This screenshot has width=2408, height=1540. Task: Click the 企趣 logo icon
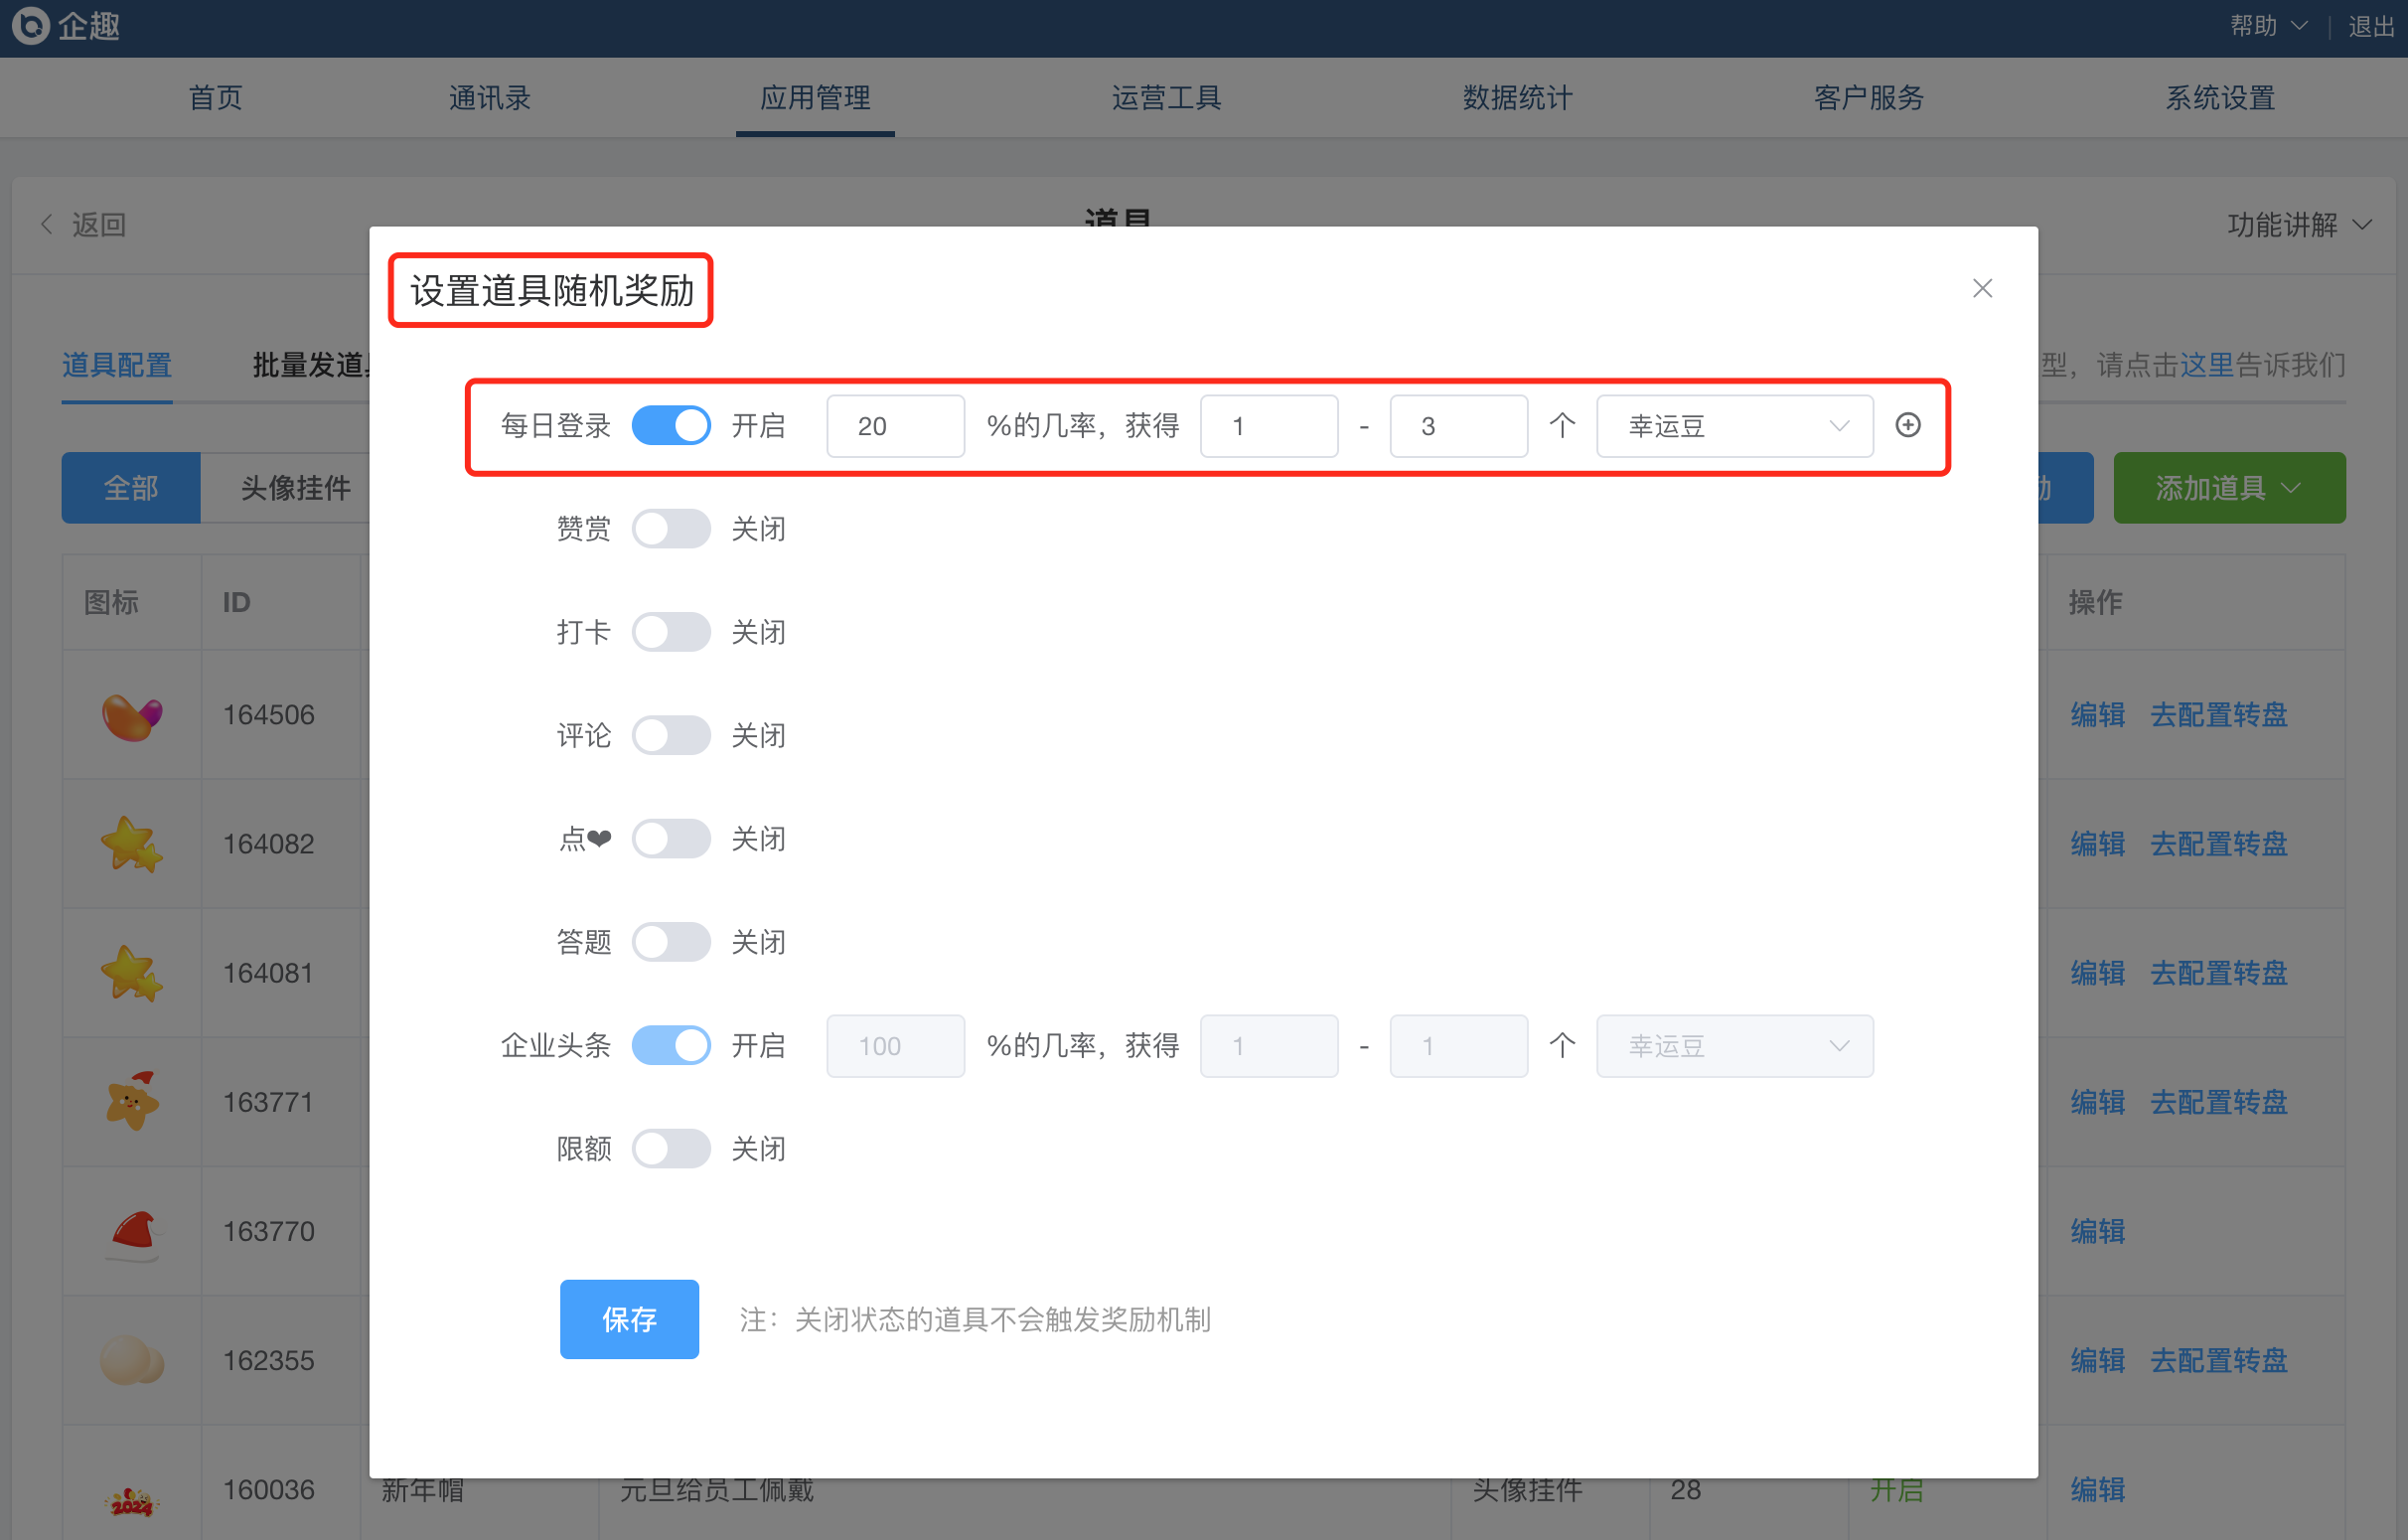pyautogui.click(x=30, y=25)
